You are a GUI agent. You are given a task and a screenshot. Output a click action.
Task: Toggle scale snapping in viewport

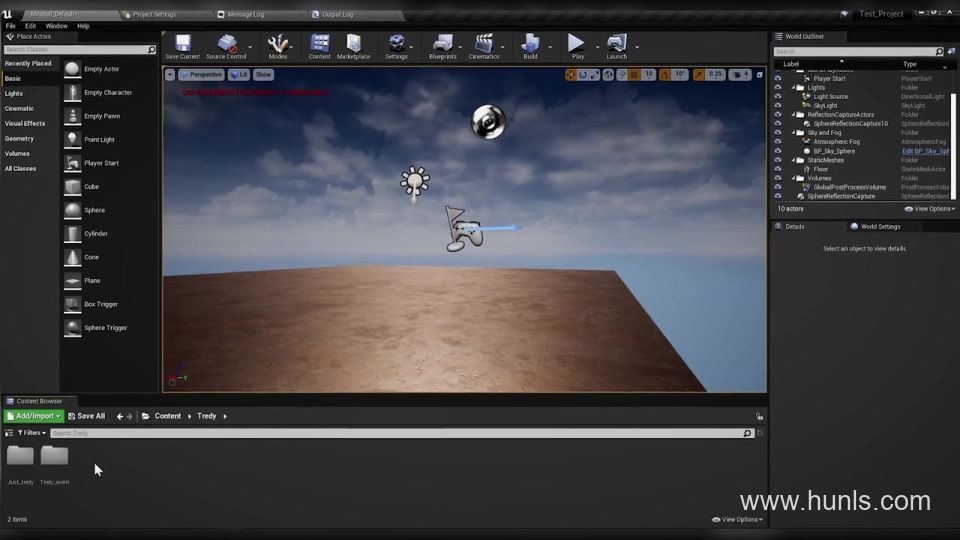tap(699, 75)
